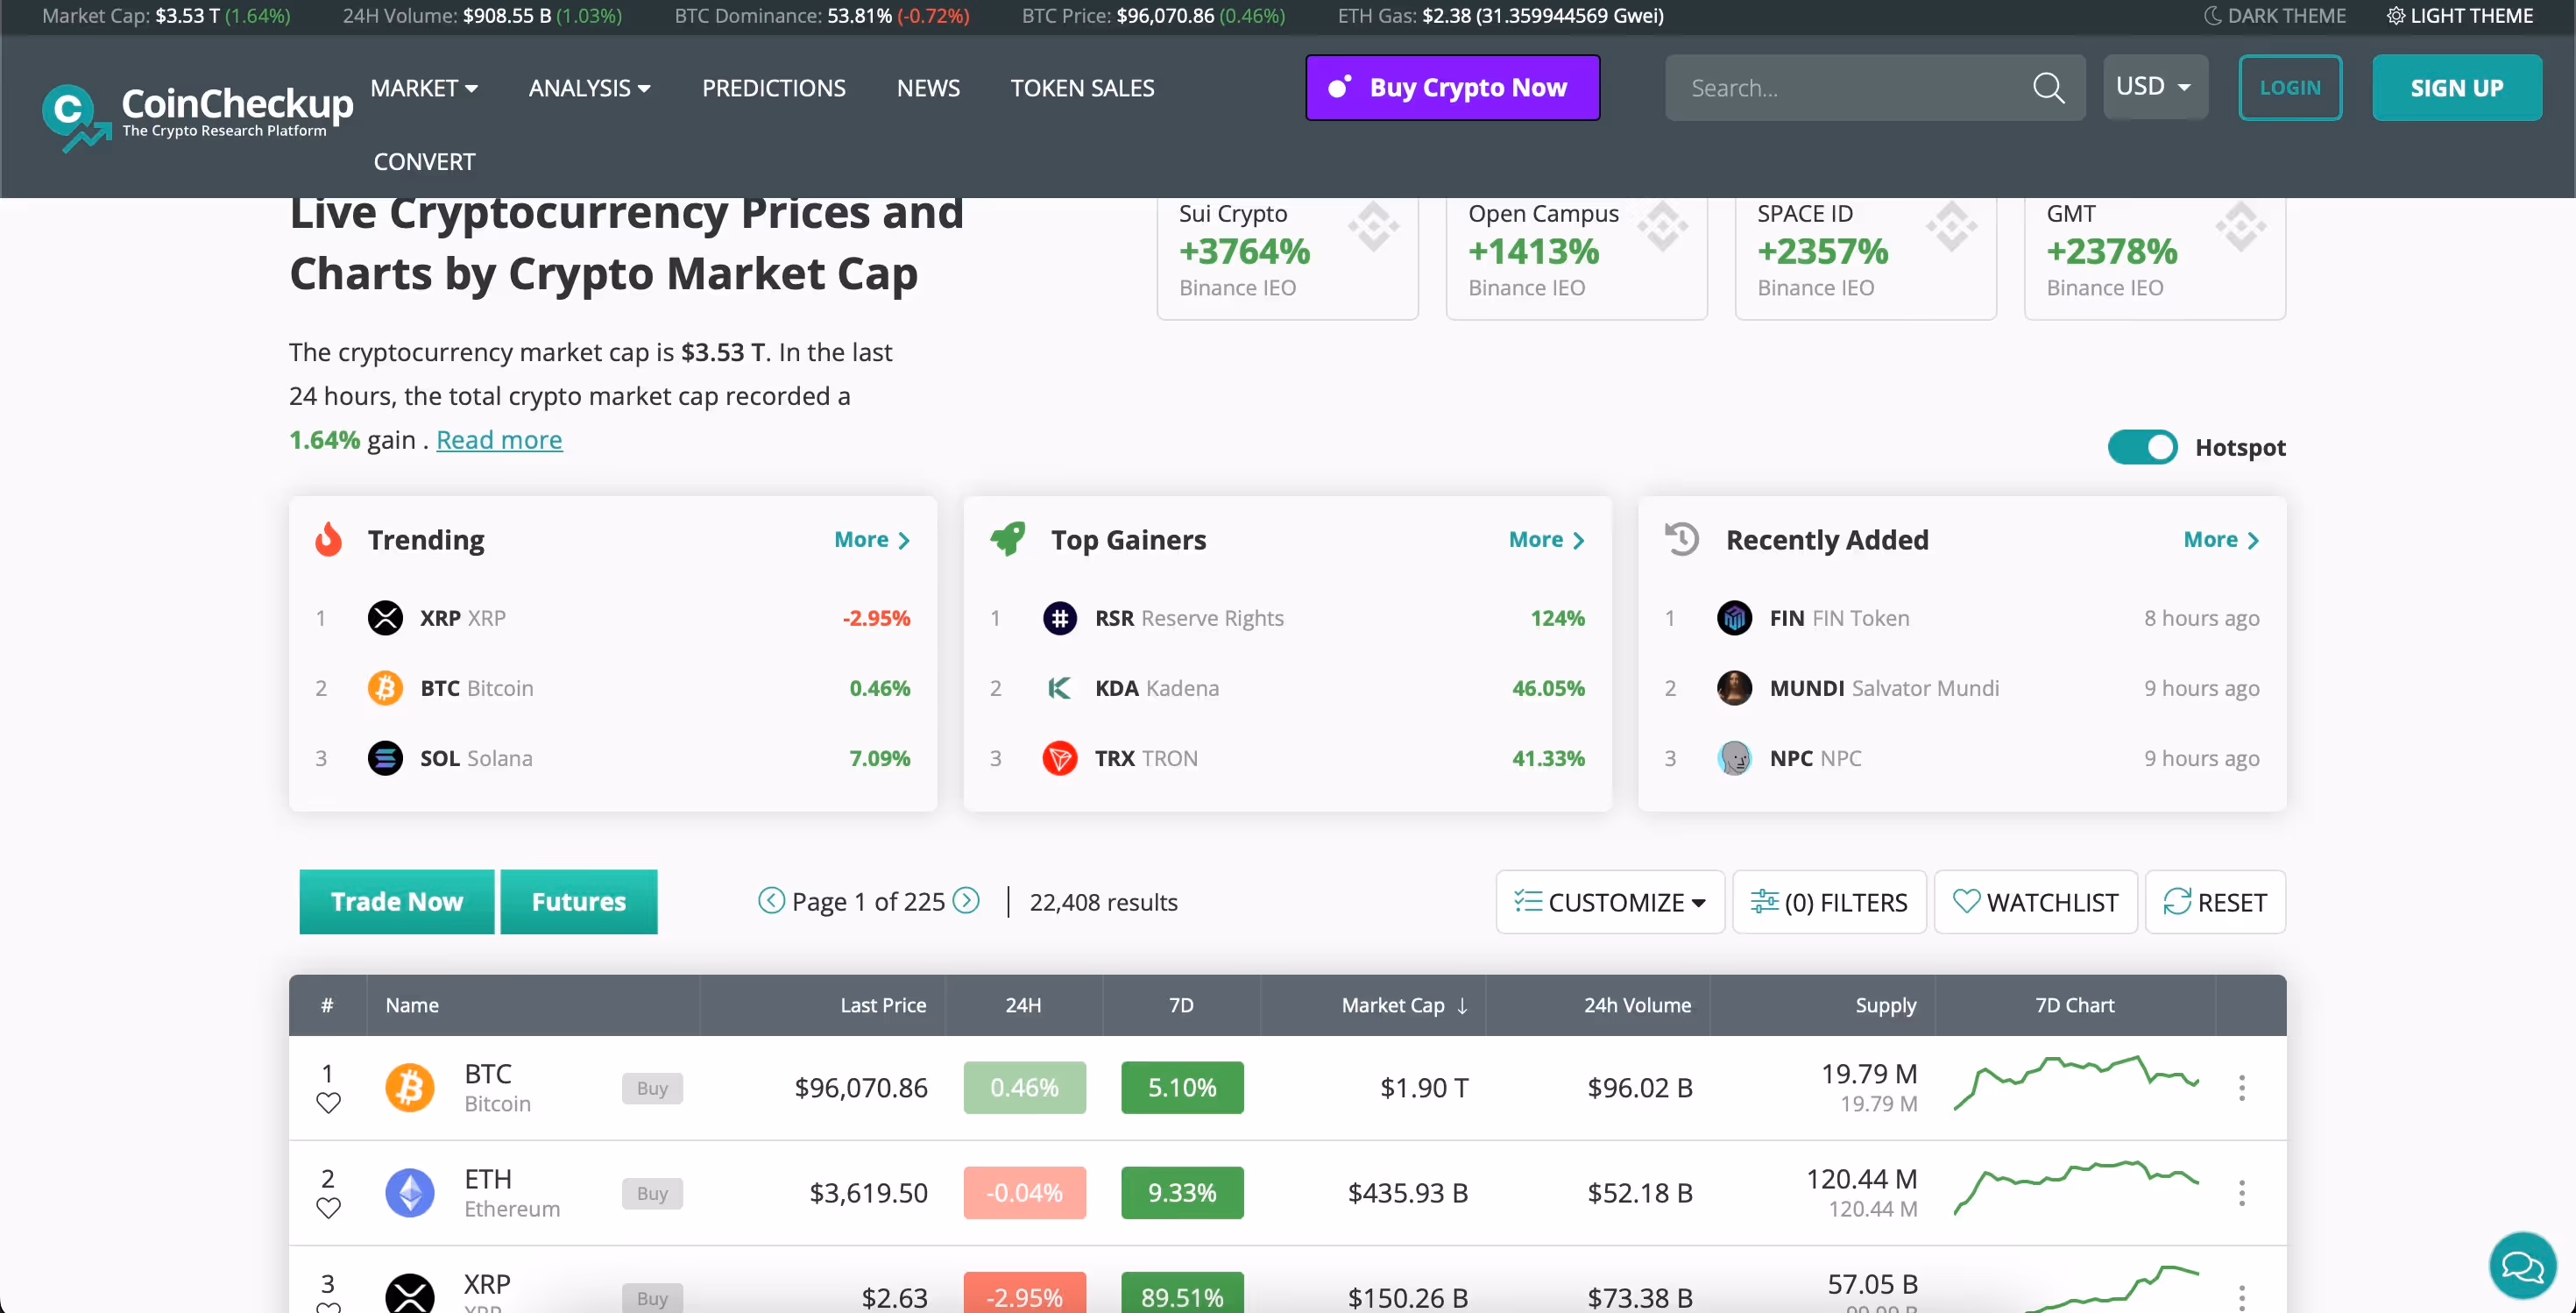Screen dimensions: 2576x1313
Task: Add Ethereum to watchlist with heart icon
Action: coord(328,1208)
